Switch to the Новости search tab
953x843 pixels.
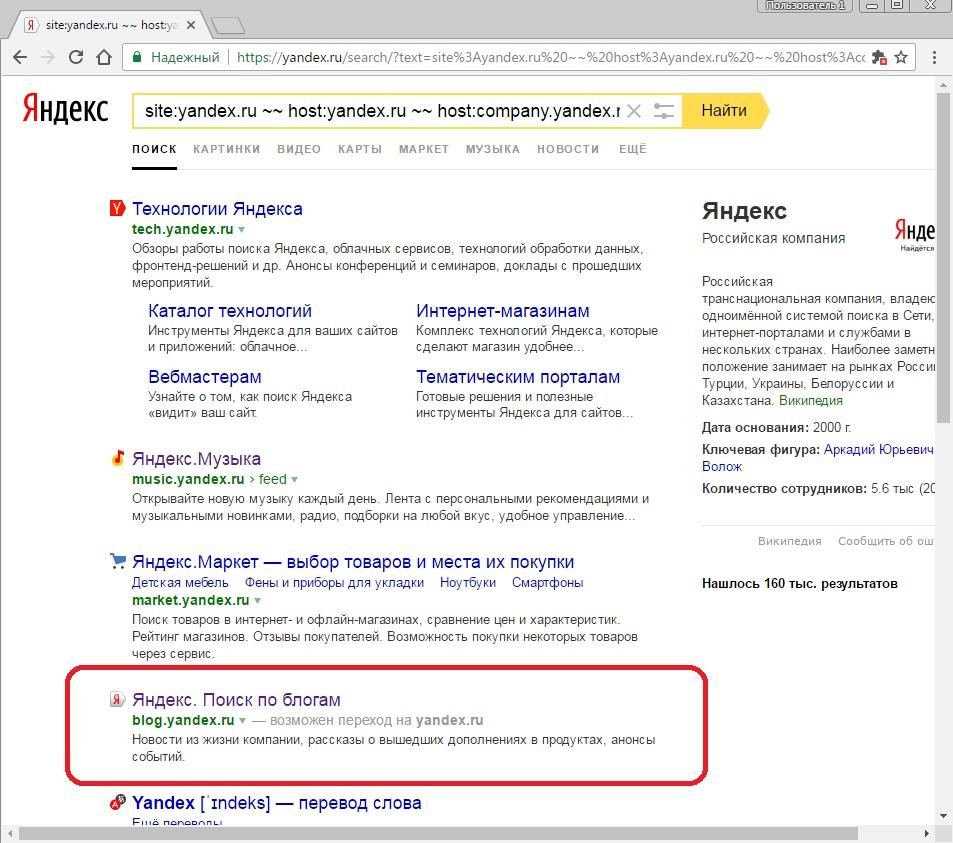[568, 149]
